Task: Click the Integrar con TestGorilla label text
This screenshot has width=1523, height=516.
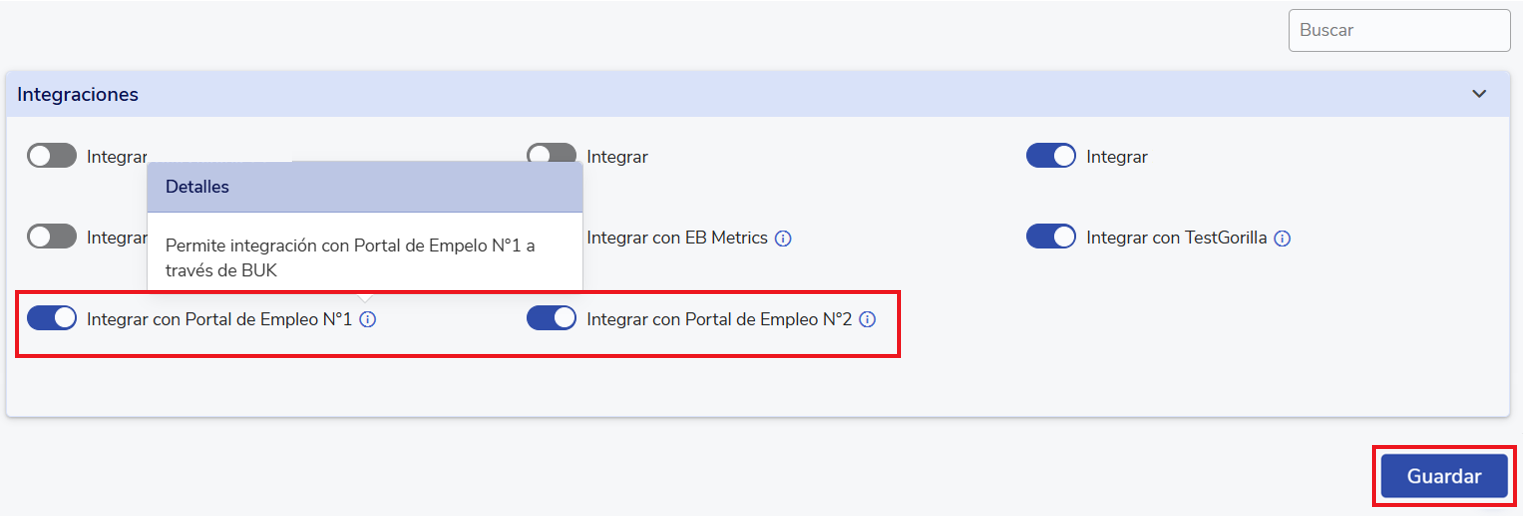Action: (1177, 239)
